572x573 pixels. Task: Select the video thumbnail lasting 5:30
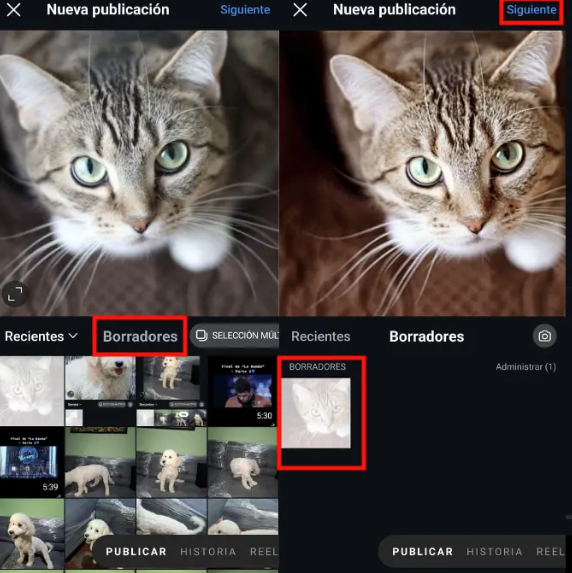[x=243, y=391]
